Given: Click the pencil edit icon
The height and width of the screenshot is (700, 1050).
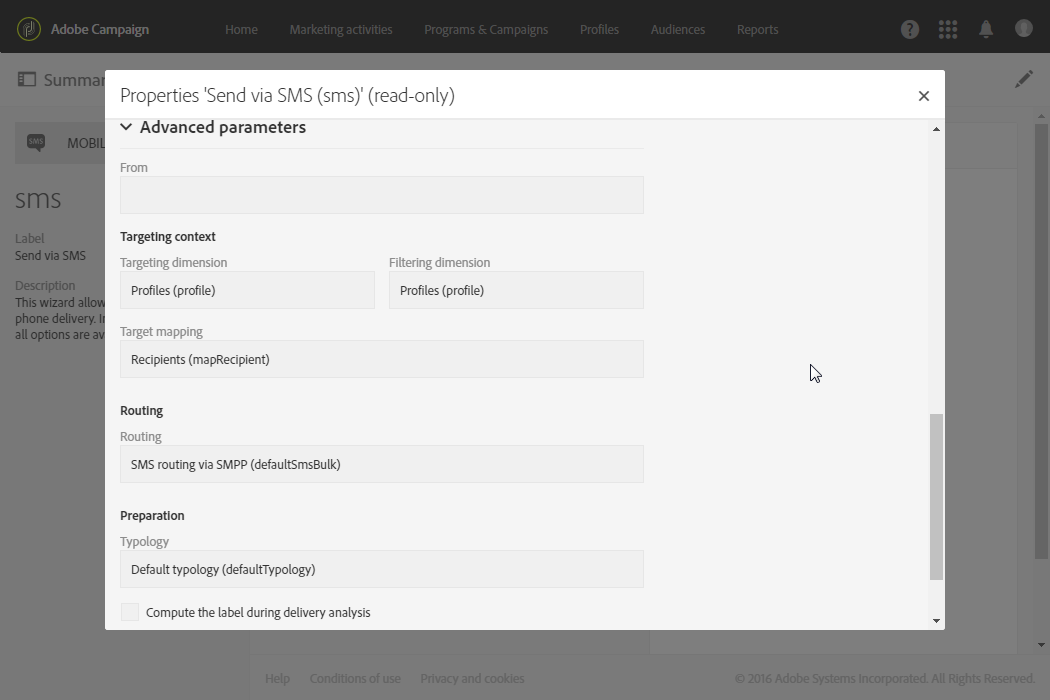Looking at the screenshot, I should 1023,79.
